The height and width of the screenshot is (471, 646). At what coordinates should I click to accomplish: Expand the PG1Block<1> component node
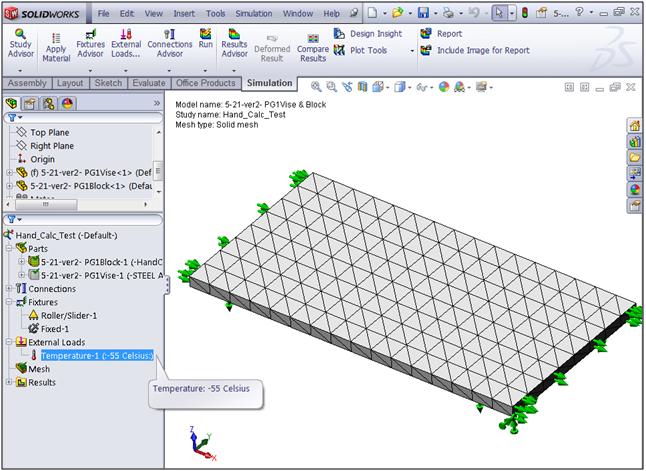pos(9,186)
